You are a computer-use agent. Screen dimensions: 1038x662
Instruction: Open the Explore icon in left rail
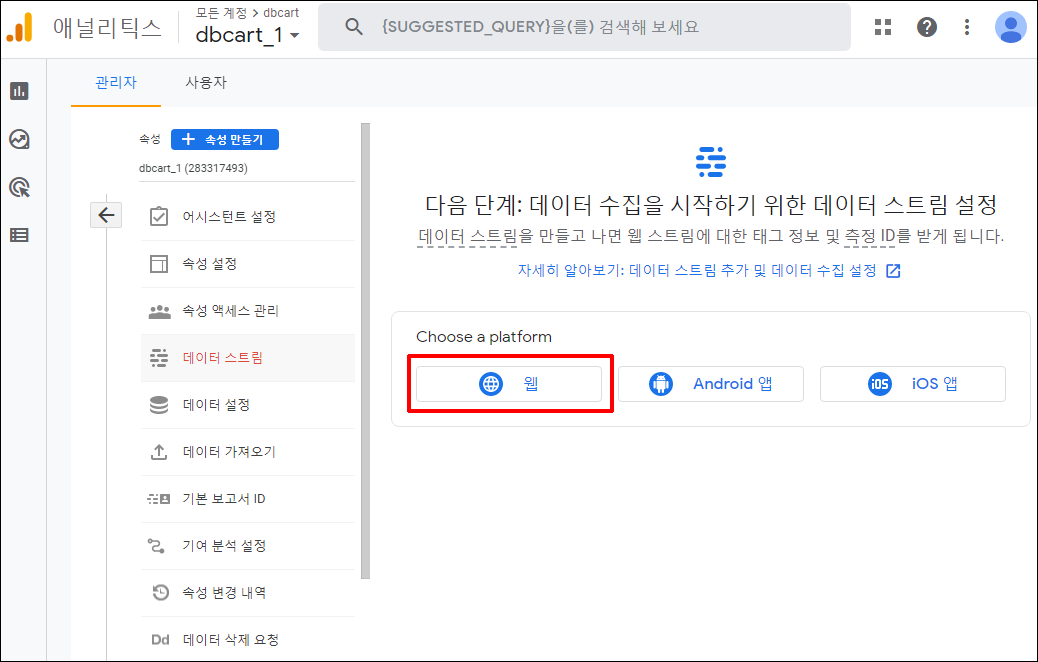point(19,139)
